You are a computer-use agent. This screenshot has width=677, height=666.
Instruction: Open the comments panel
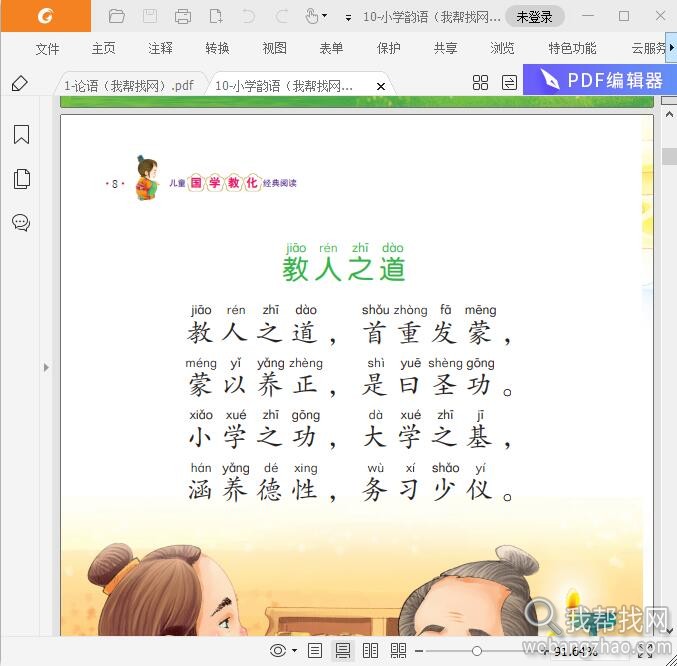pyautogui.click(x=21, y=223)
